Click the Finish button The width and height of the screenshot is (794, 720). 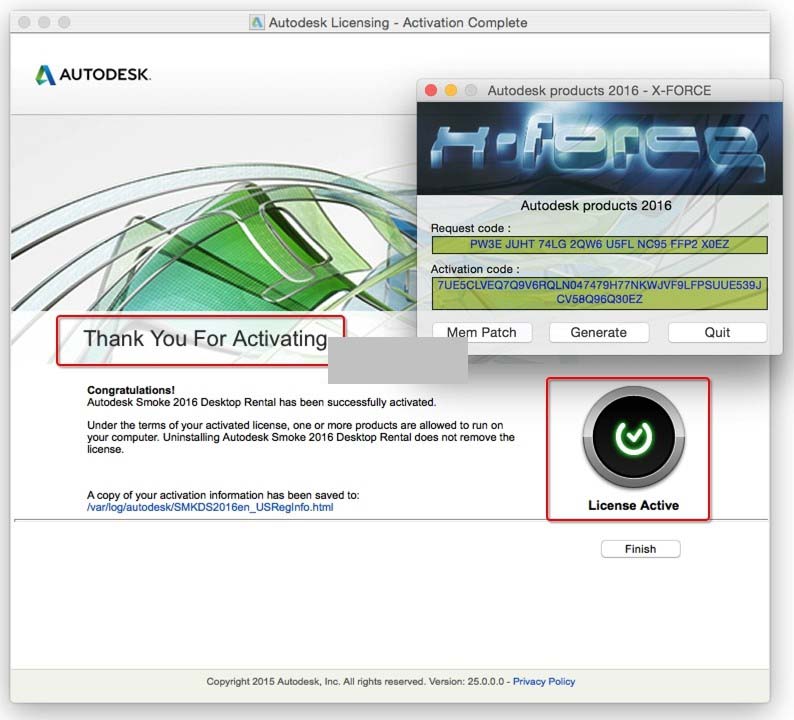(641, 549)
